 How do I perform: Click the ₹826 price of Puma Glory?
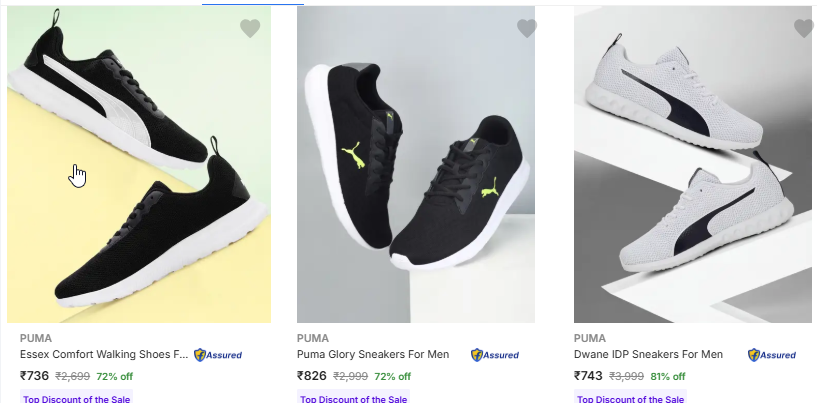(311, 376)
